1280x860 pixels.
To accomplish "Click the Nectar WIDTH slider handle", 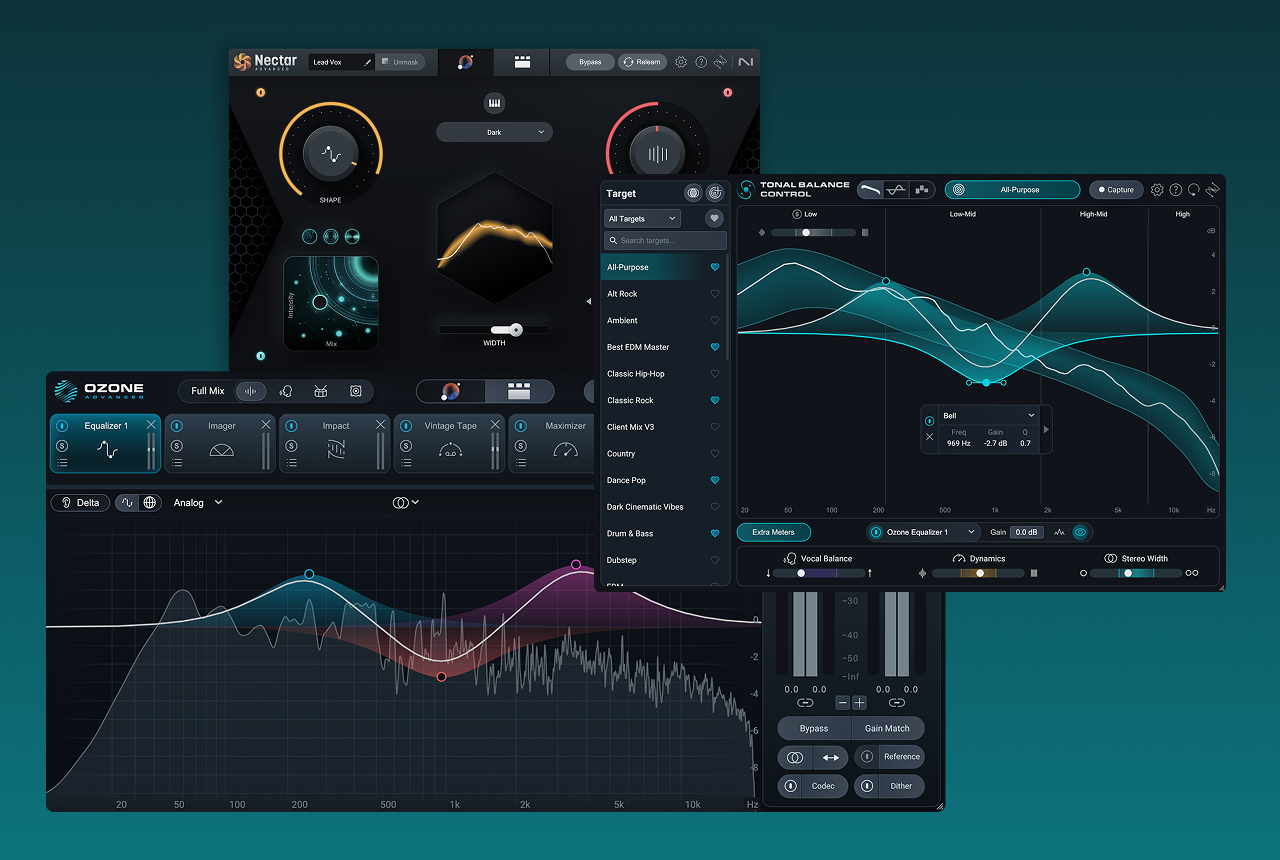I will pos(515,330).
